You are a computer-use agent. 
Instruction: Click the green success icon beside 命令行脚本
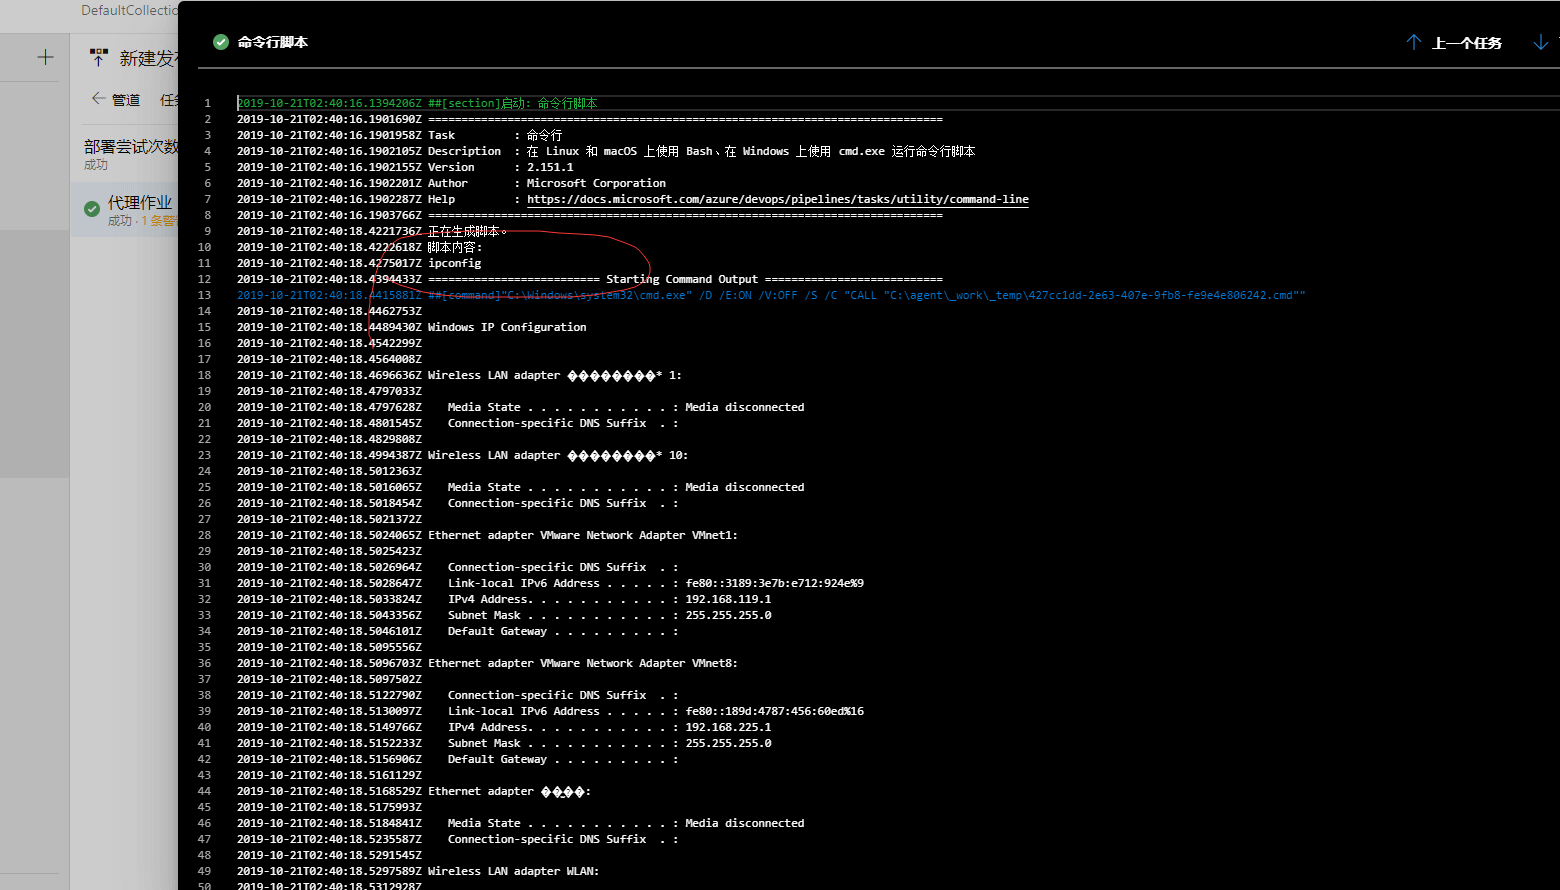click(221, 42)
